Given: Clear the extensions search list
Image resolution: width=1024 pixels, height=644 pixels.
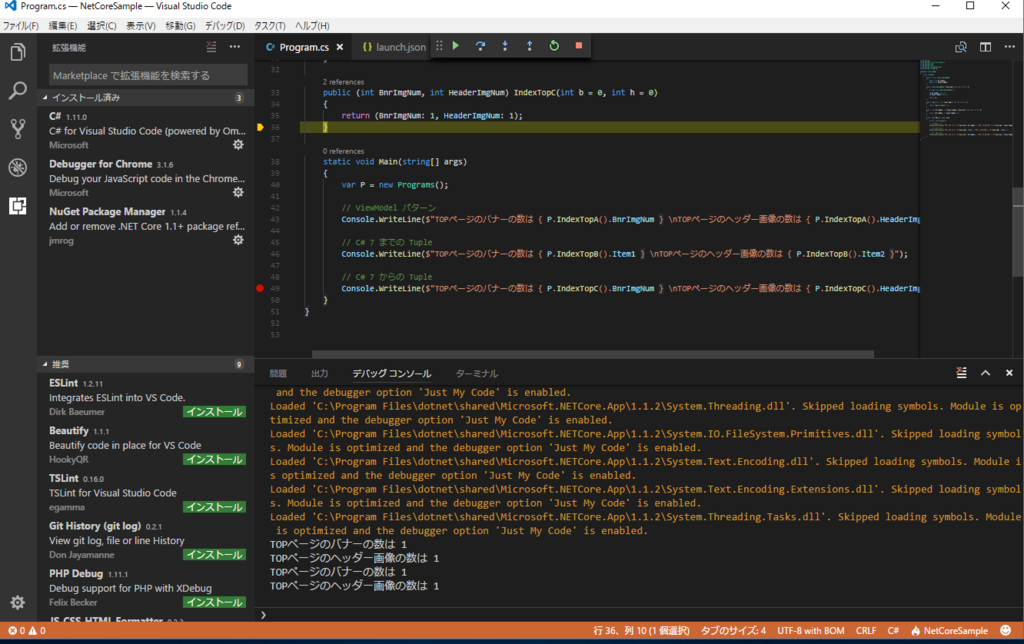Looking at the screenshot, I should point(211,47).
